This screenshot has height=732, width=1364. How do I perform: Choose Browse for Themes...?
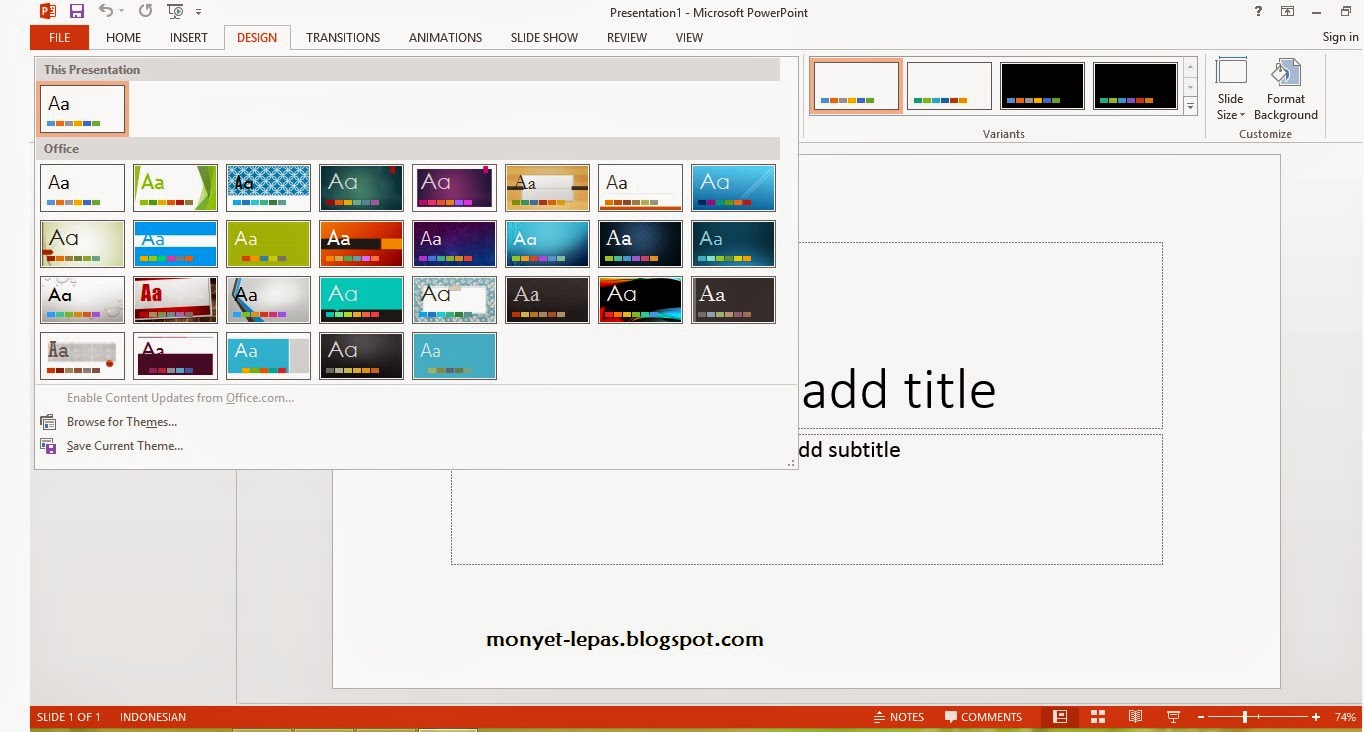(122, 422)
